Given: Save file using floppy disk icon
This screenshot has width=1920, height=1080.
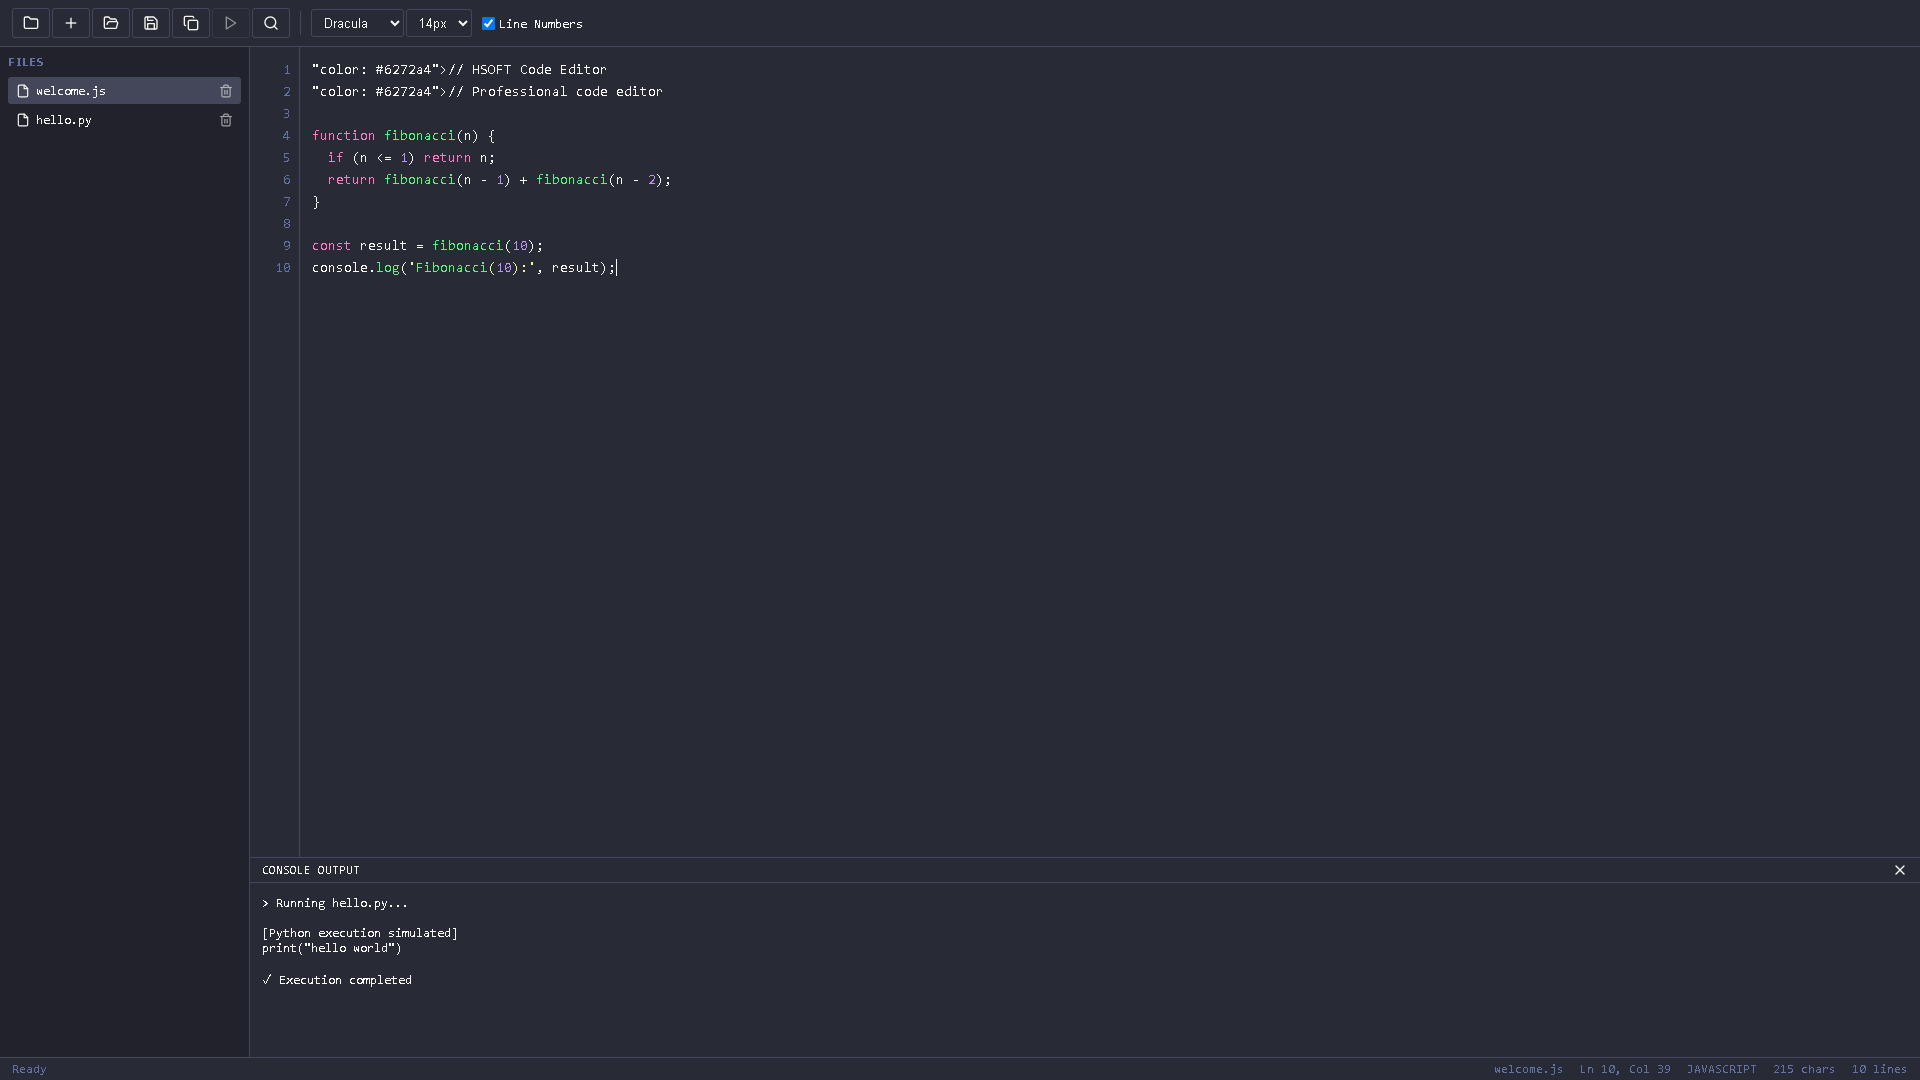Looking at the screenshot, I should [151, 23].
